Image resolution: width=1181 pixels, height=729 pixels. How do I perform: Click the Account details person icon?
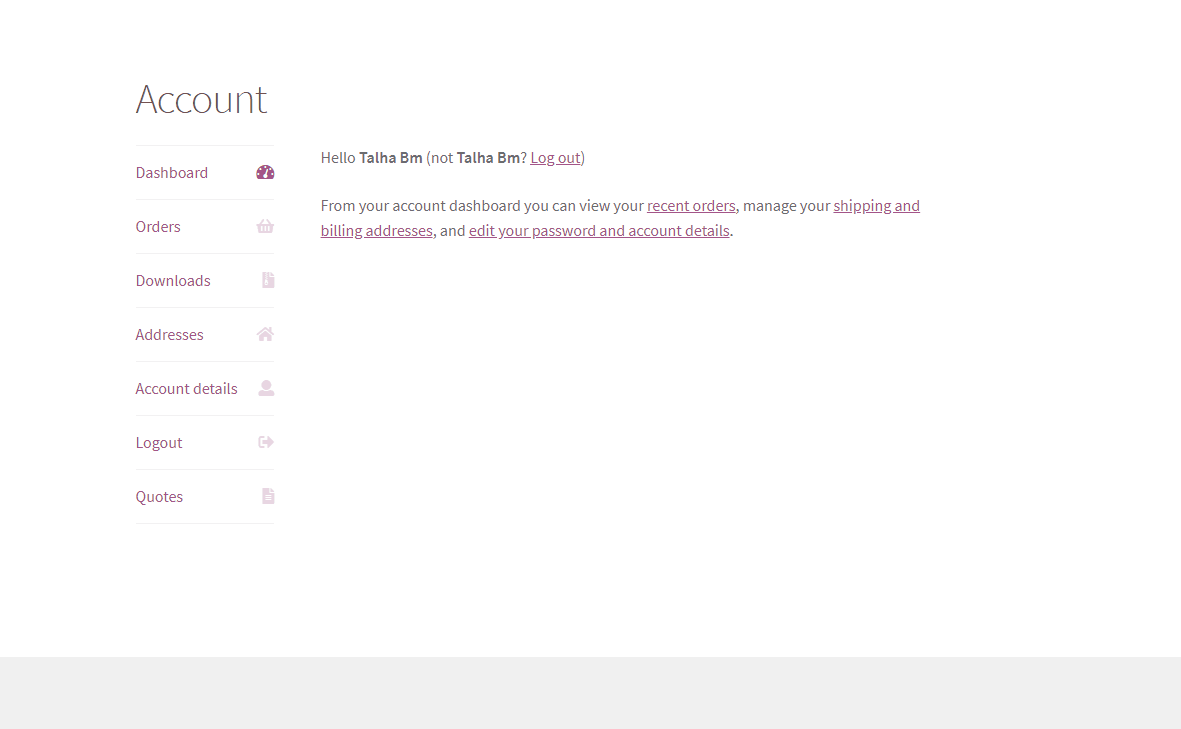(266, 389)
